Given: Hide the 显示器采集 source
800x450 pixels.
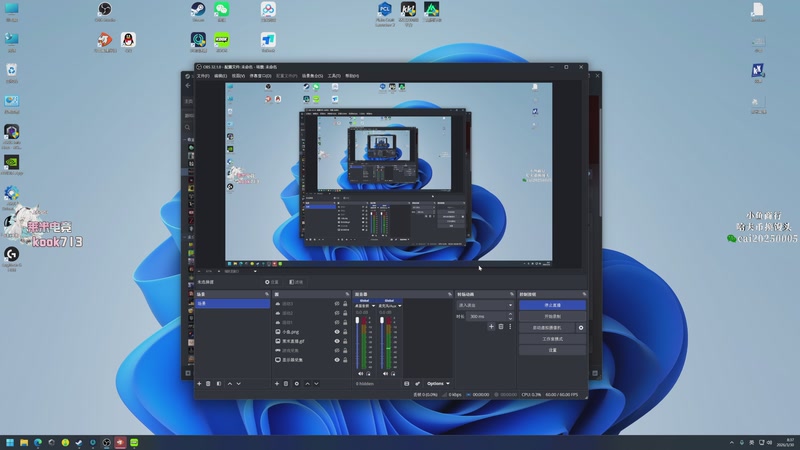Looking at the screenshot, I should pyautogui.click(x=336, y=361).
